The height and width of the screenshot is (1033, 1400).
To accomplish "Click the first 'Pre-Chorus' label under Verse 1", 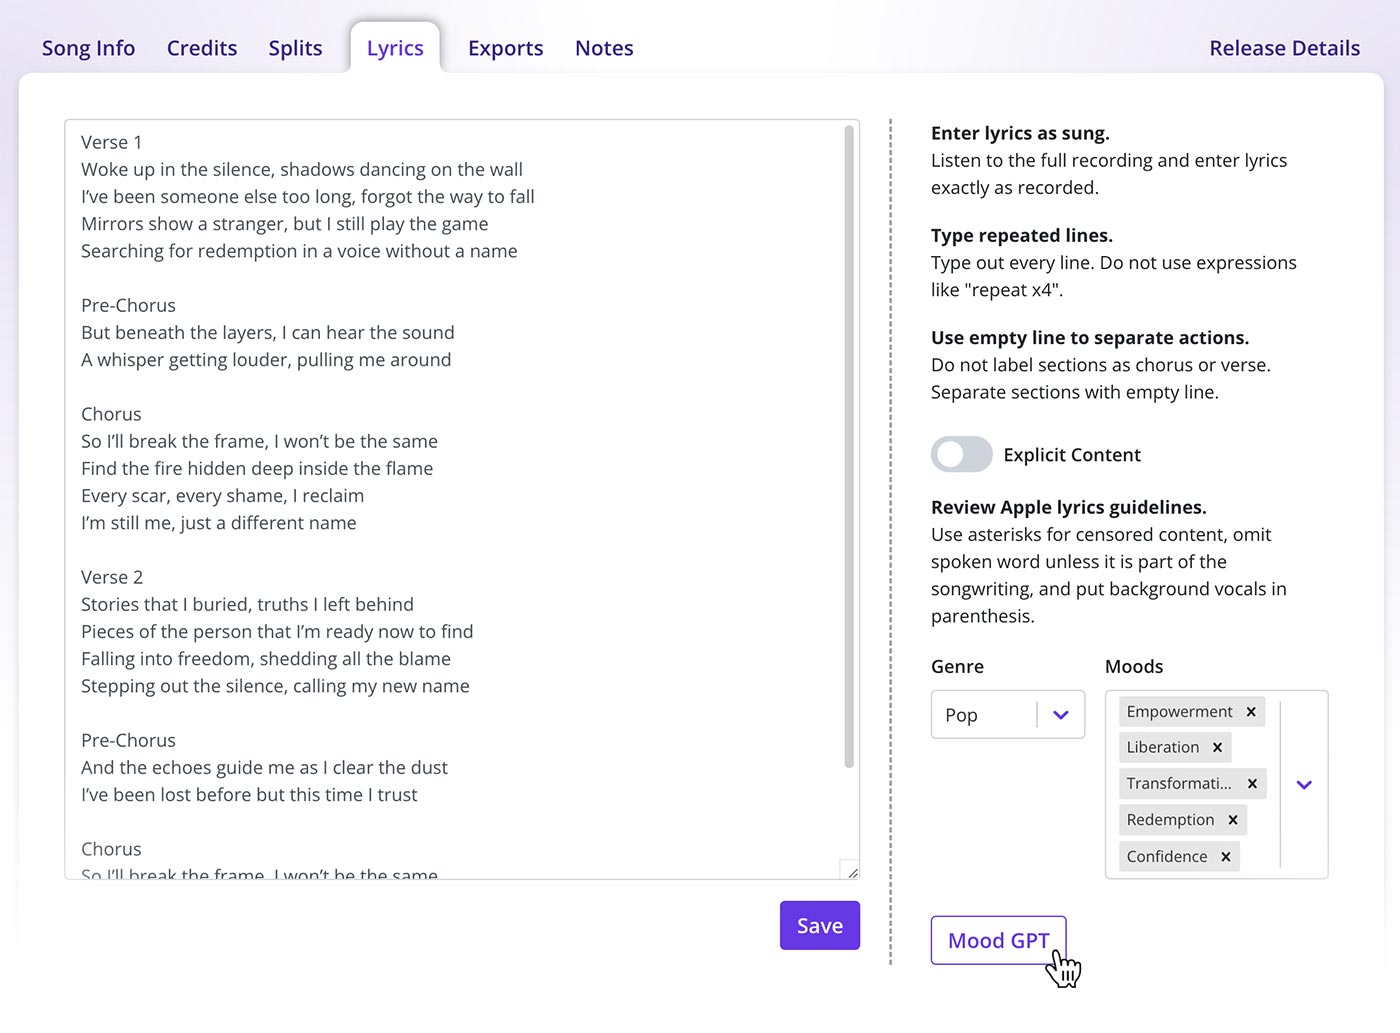I will point(128,306).
